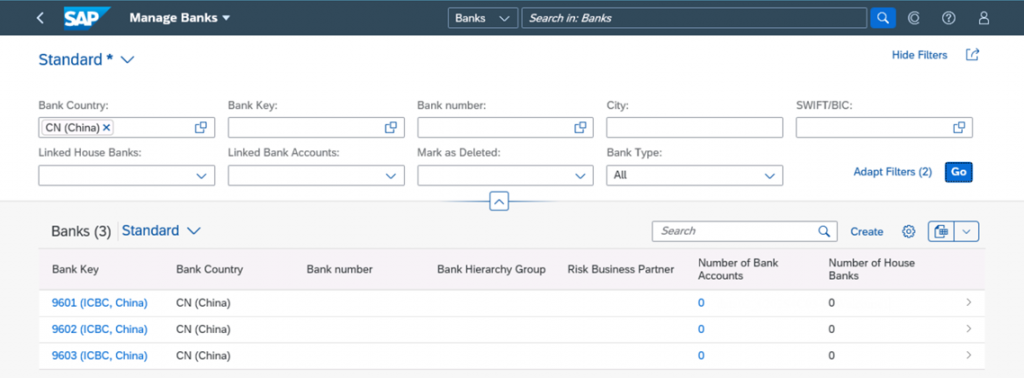Viewport: 1024px width, 378px height.
Task: Focus the City filter input field
Action: pyautogui.click(x=694, y=128)
